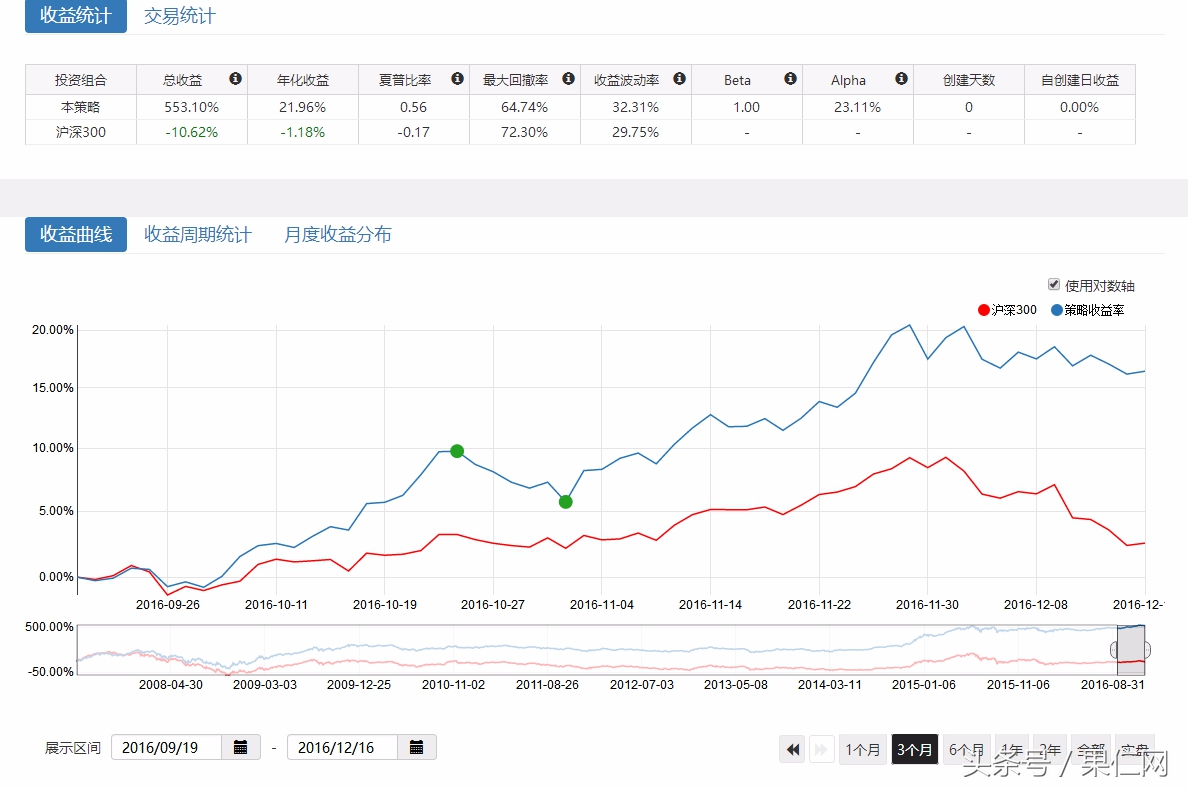Set range to 1个月

(863, 750)
